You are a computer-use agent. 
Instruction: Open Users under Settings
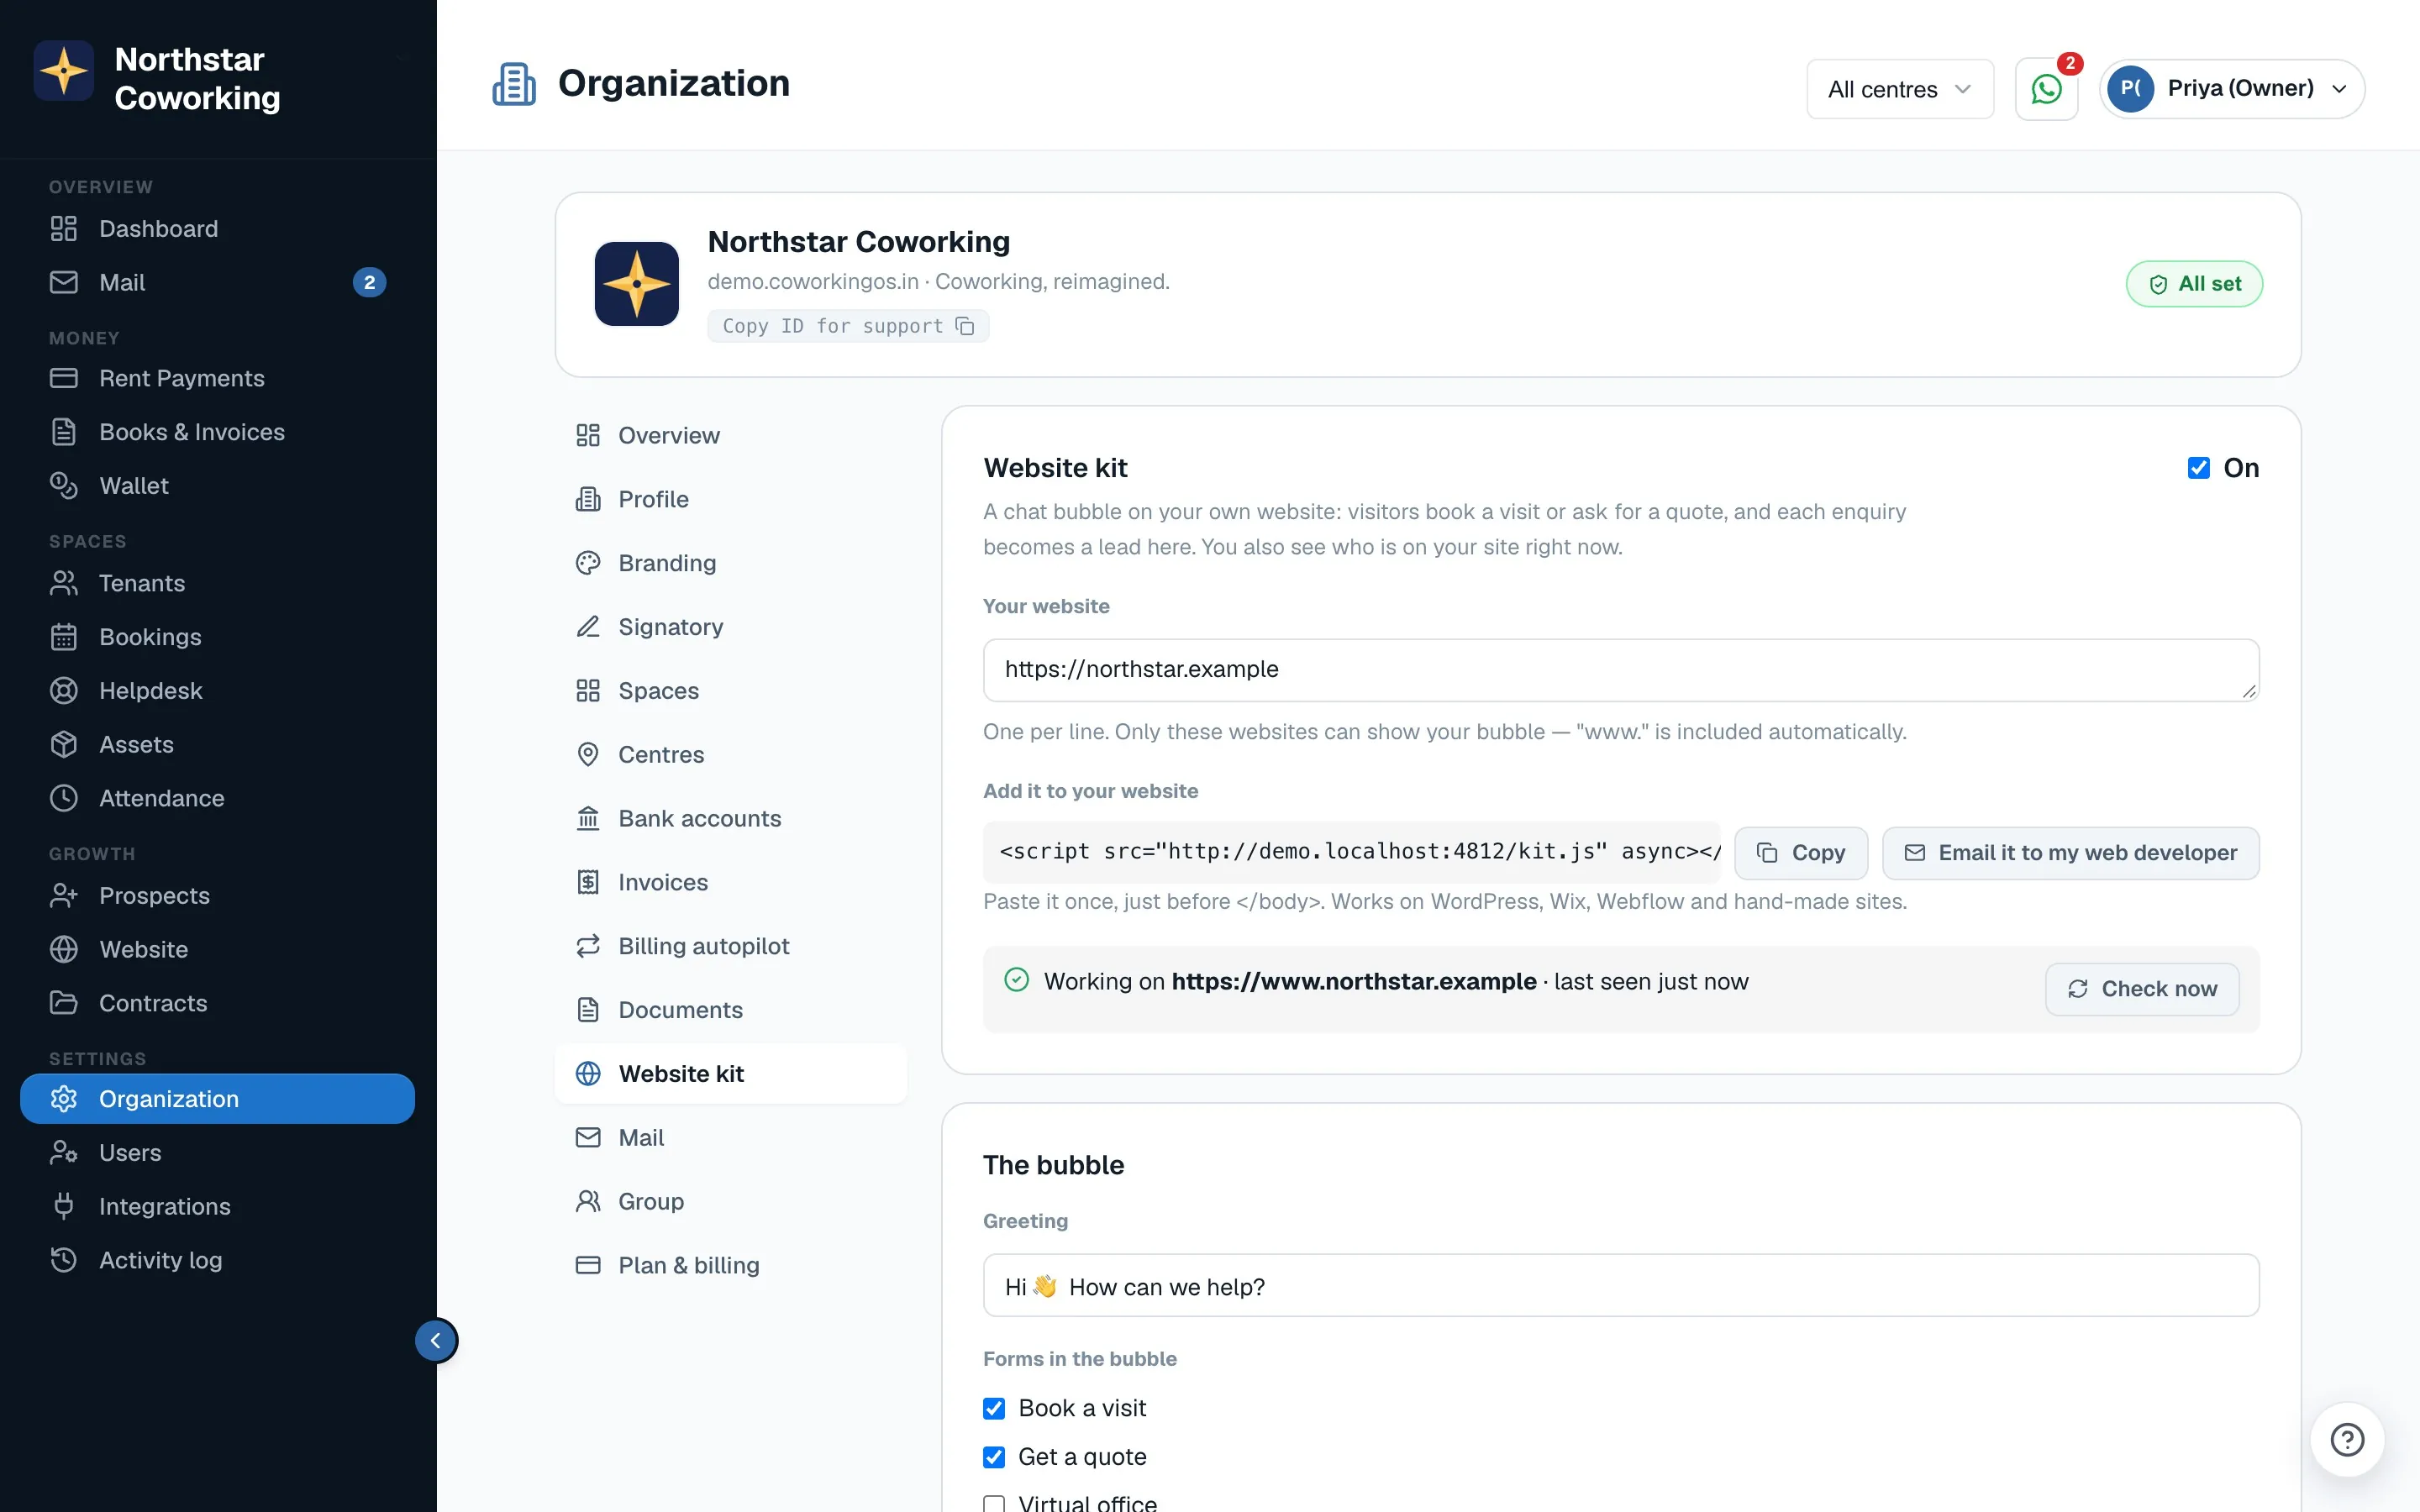[x=217, y=1152]
